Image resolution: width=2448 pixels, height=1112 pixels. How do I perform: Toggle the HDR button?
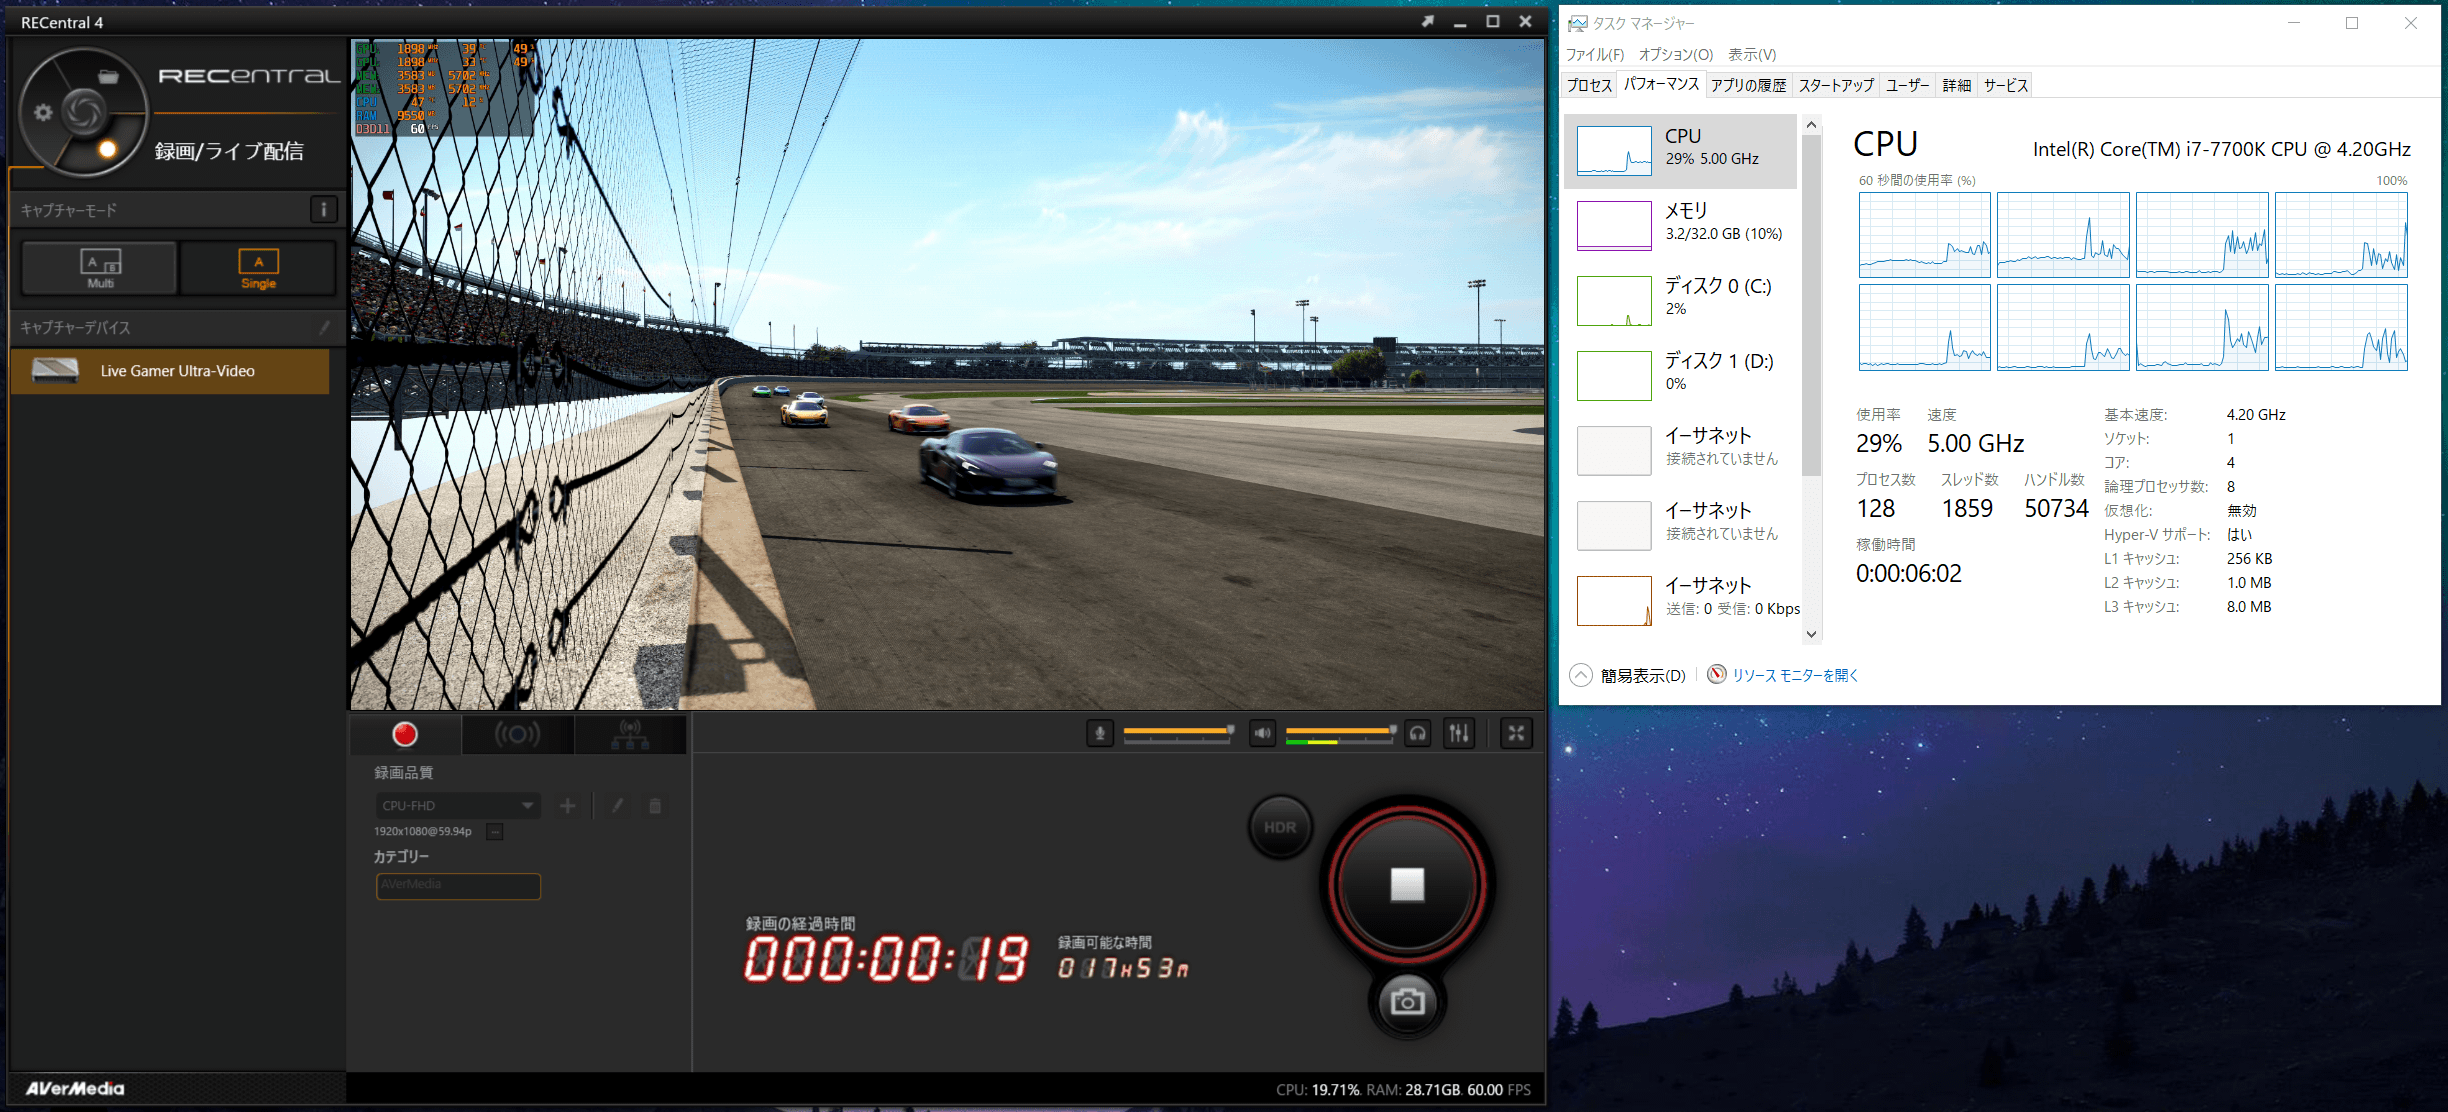[x=1280, y=827]
